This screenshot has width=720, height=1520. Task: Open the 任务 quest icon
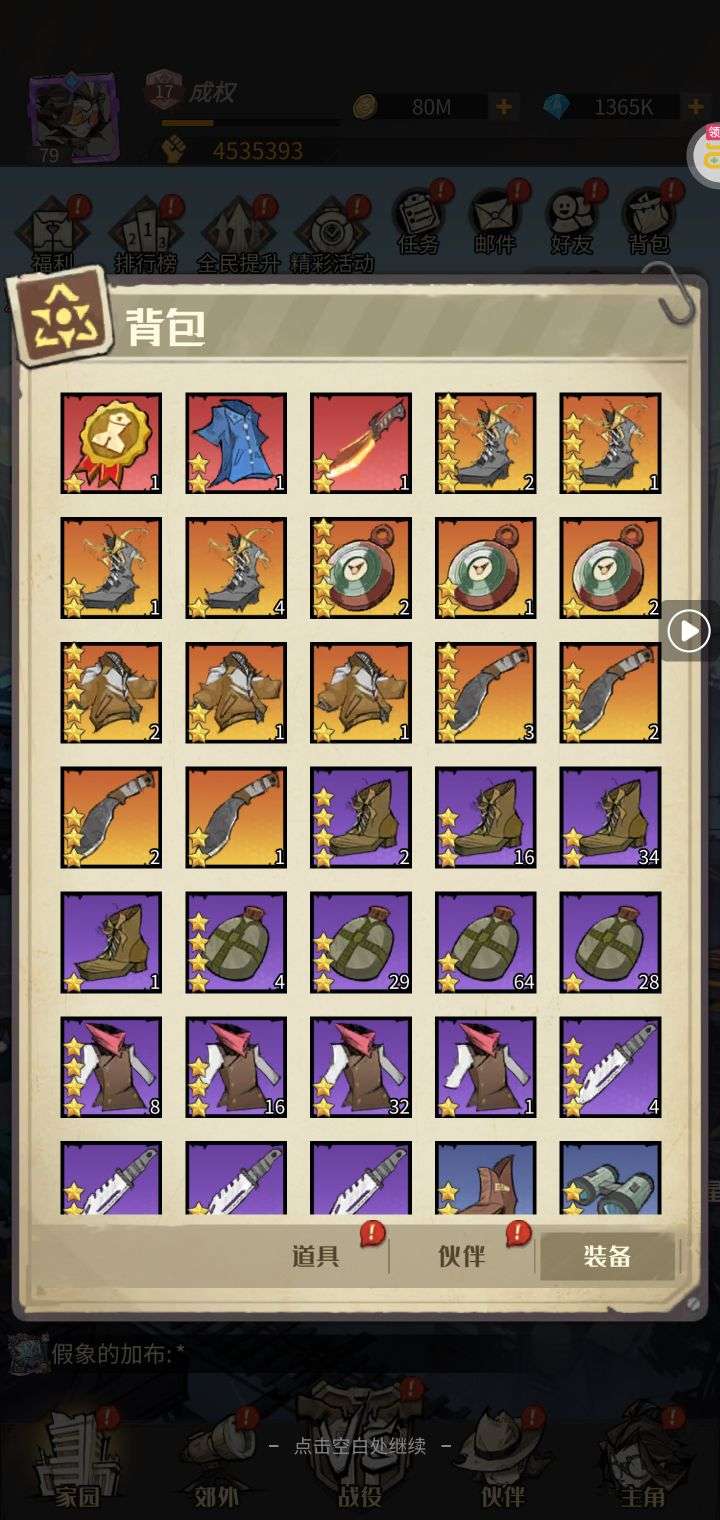pos(418,221)
